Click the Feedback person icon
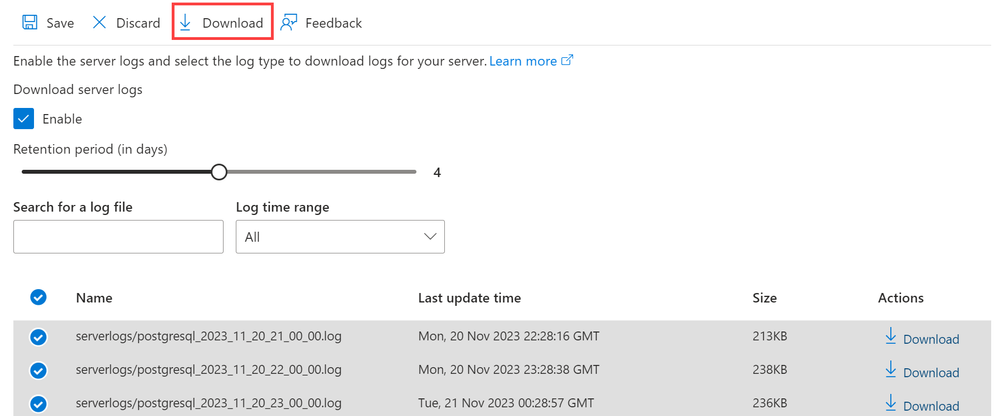Viewport: 999px width, 416px height. (x=289, y=23)
